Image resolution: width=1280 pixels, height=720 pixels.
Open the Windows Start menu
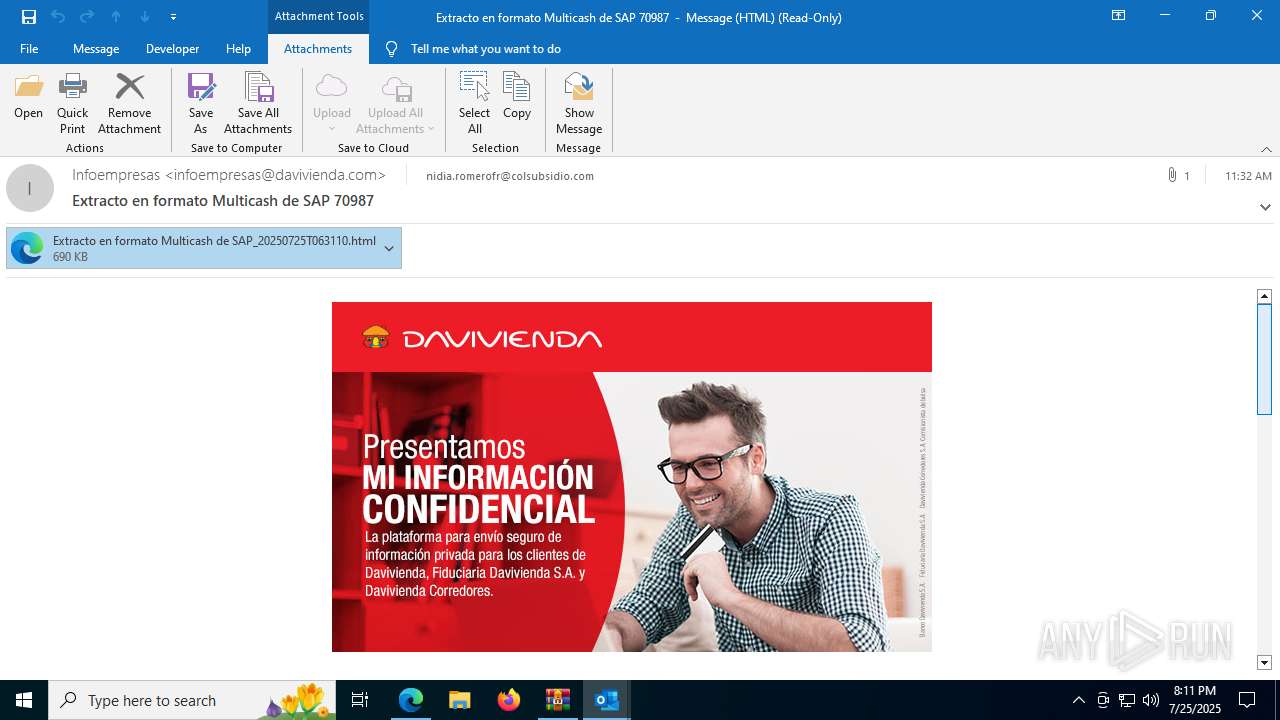[24, 700]
